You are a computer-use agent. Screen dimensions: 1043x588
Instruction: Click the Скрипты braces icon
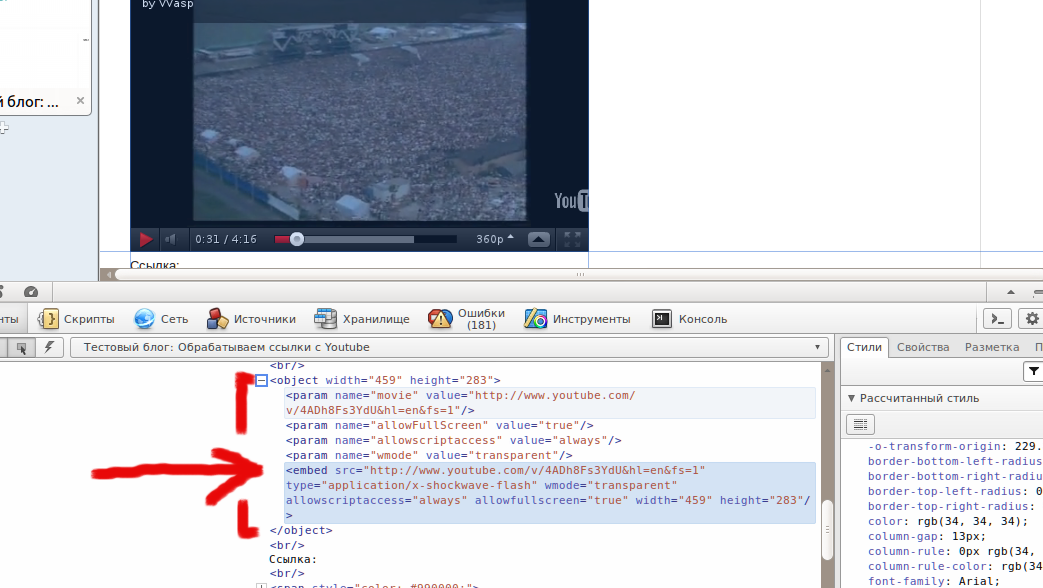pos(48,319)
